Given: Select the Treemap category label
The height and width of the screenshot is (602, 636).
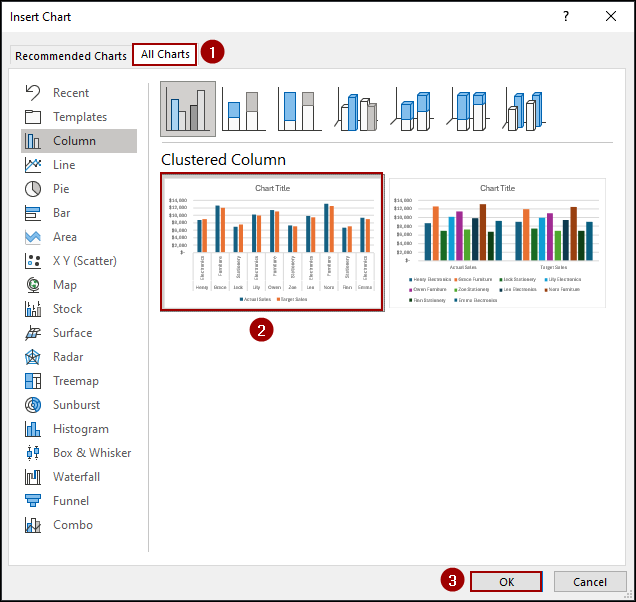Looking at the screenshot, I should pyautogui.click(x=76, y=381).
